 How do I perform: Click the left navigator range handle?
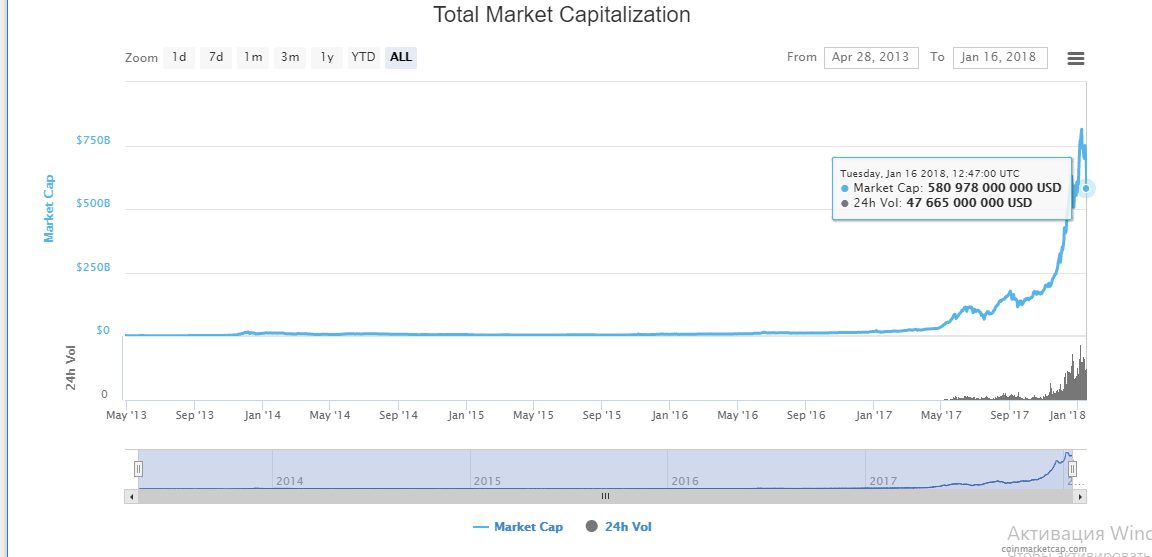click(x=139, y=468)
